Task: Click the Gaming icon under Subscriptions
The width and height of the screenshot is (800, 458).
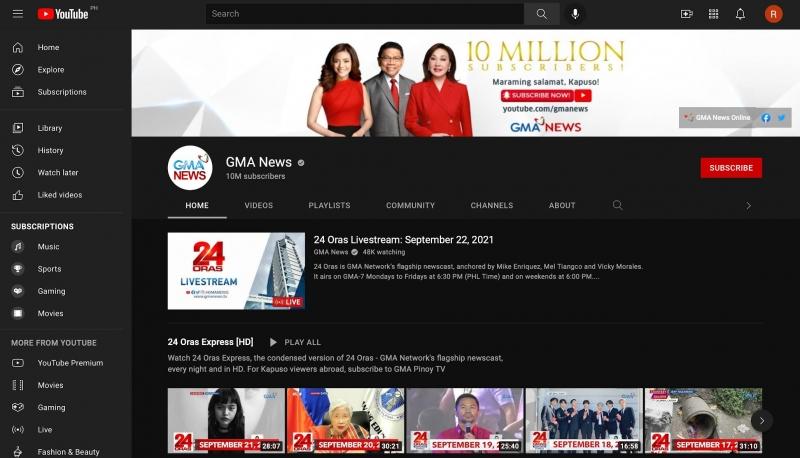Action: click(x=18, y=291)
